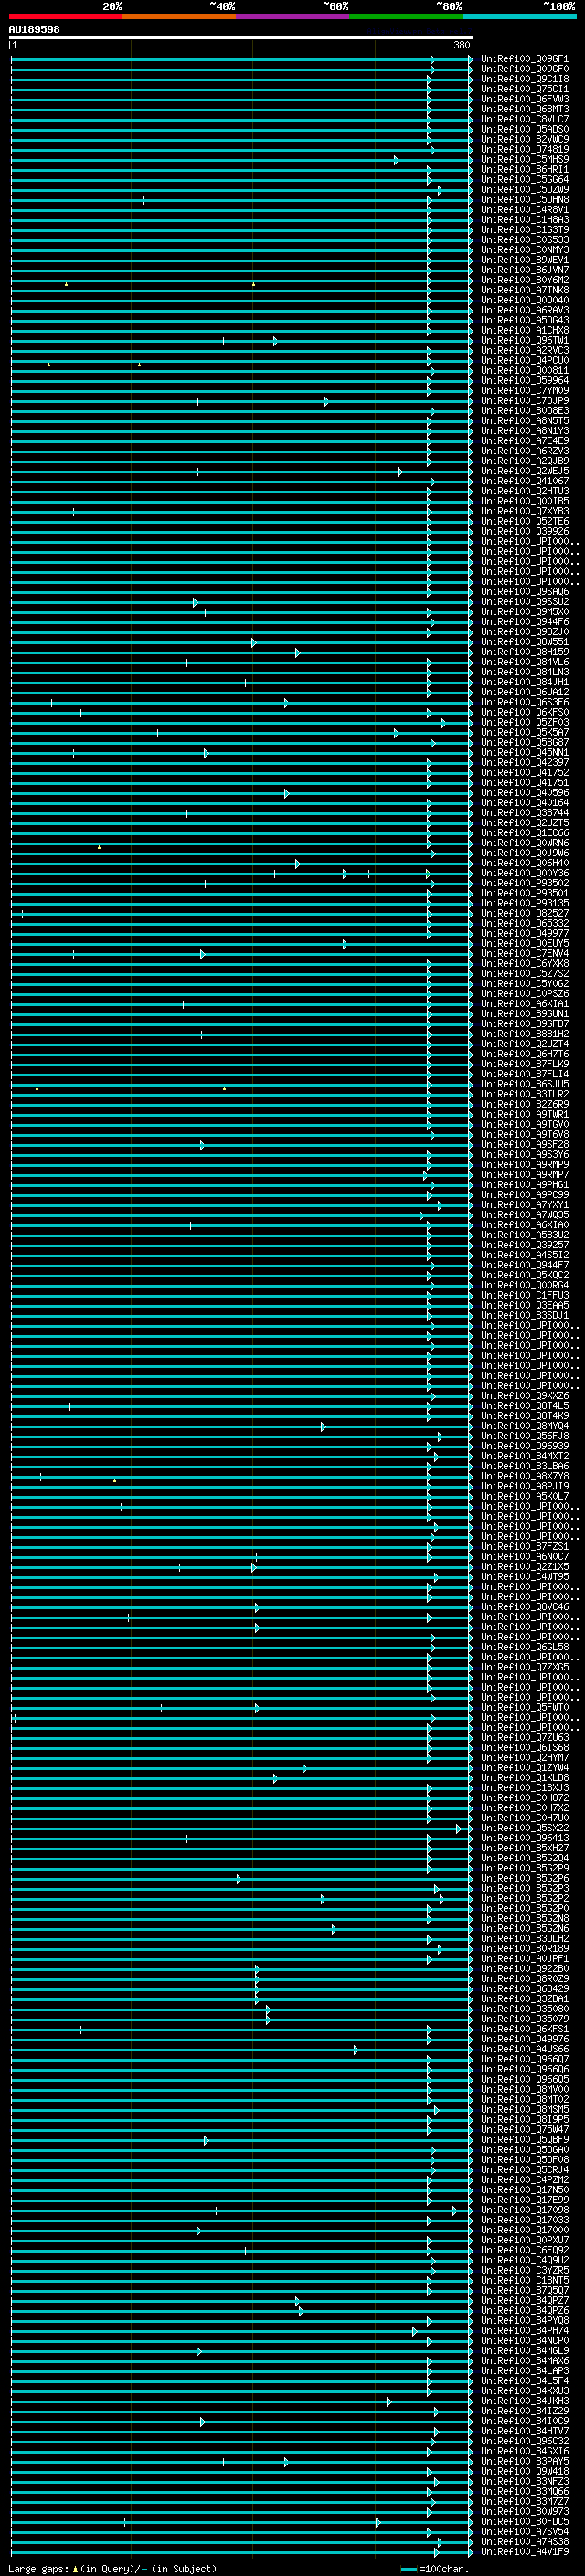The image size is (585, 2576).
Task: Select the query name AU189598
Action: (34, 29)
